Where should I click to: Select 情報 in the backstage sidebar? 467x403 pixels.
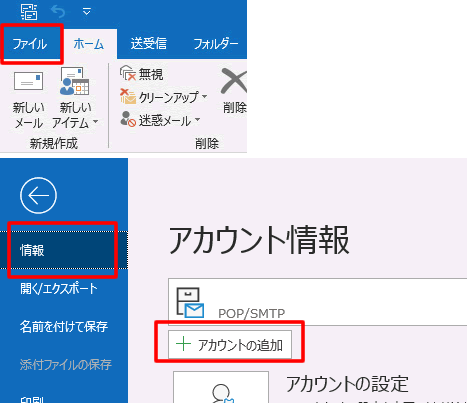[x=64, y=250]
